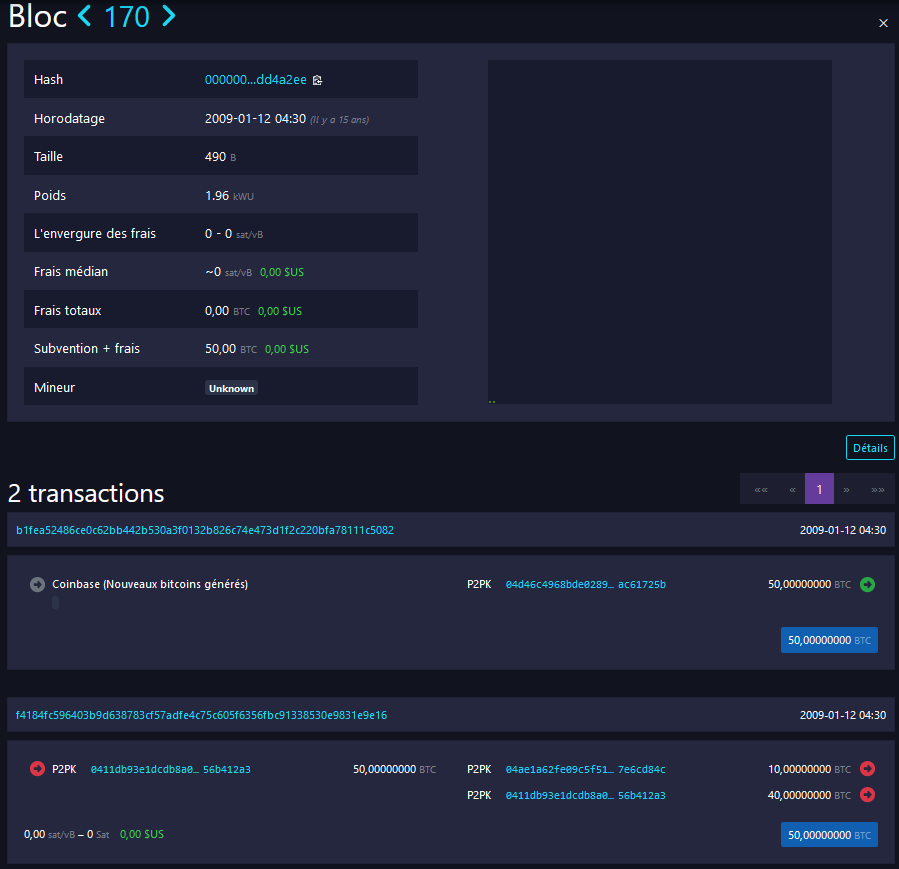Open block hash 000000...dd4a2ee link
Image resolution: width=899 pixels, height=869 pixels.
(256, 80)
